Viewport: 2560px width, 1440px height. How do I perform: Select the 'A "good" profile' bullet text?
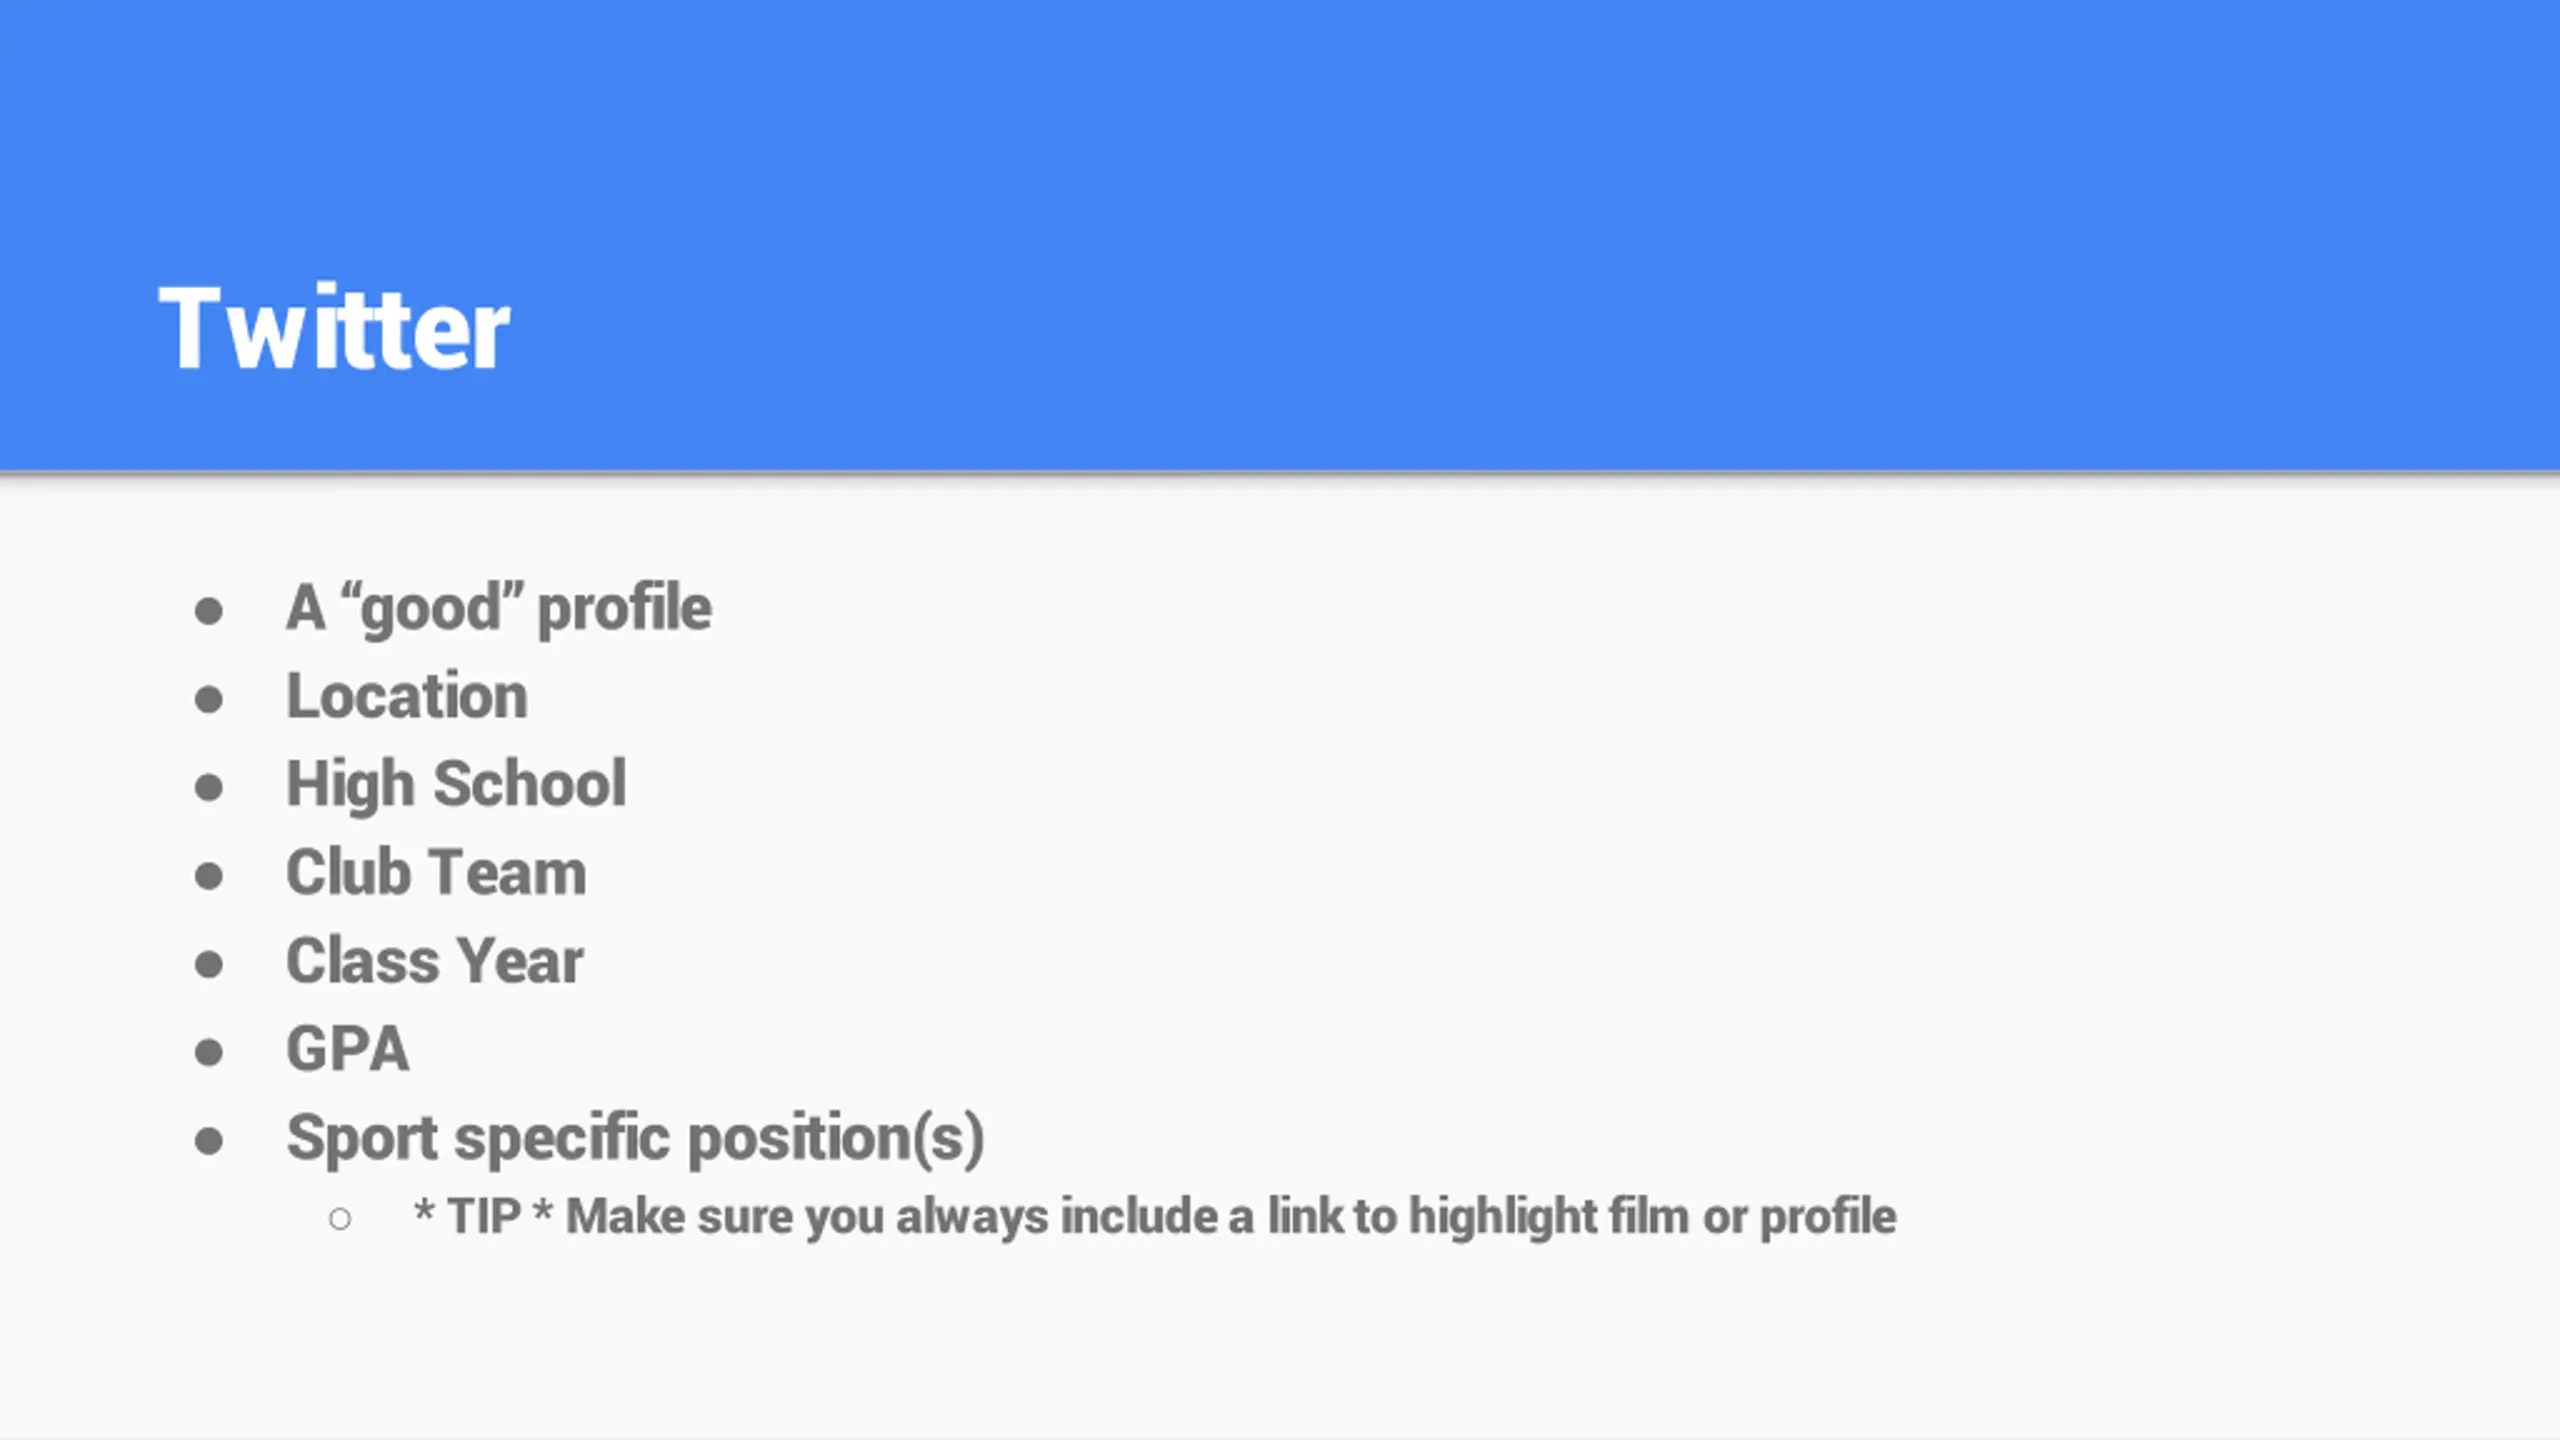pos(499,608)
